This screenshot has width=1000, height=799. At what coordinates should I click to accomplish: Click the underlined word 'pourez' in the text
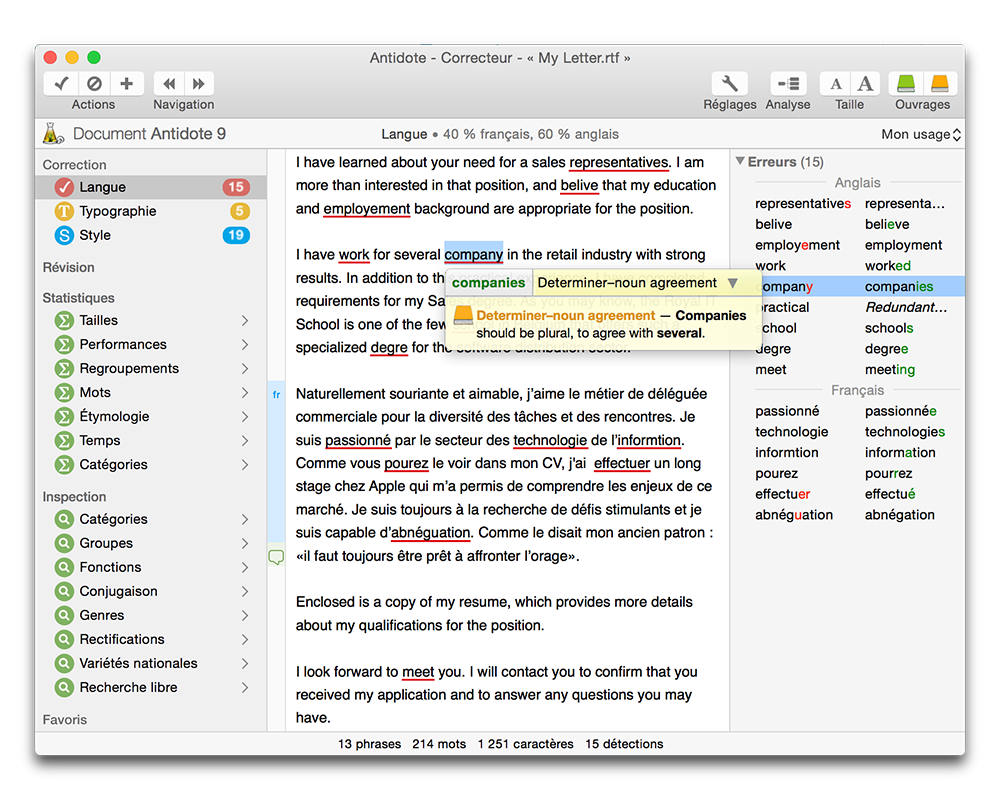pyautogui.click(x=406, y=464)
